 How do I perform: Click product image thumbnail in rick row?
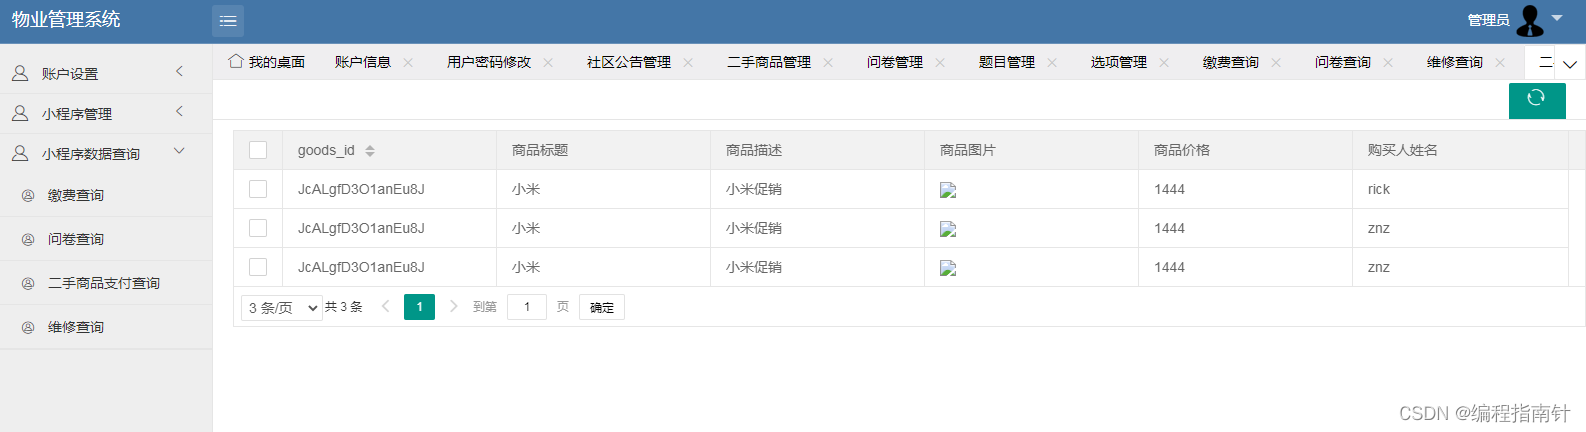[948, 190]
